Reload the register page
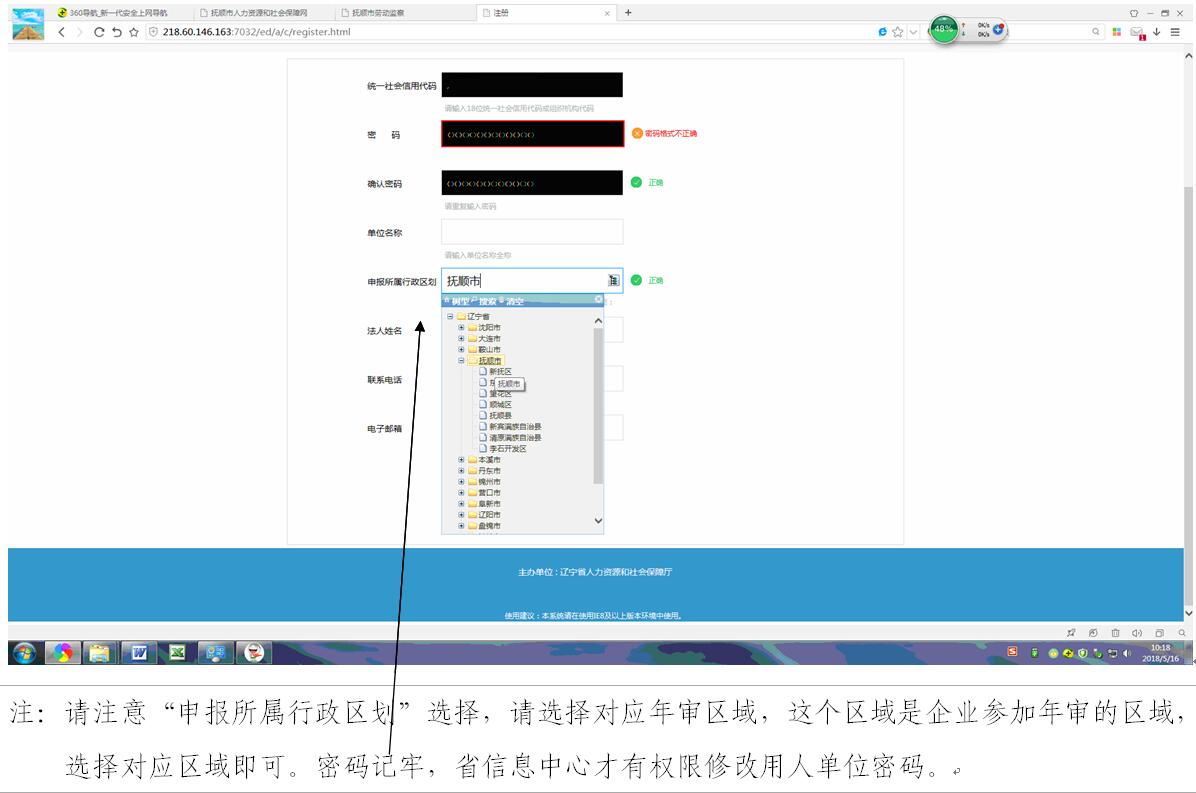Viewport: 1196px width, 793px height. click(98, 32)
